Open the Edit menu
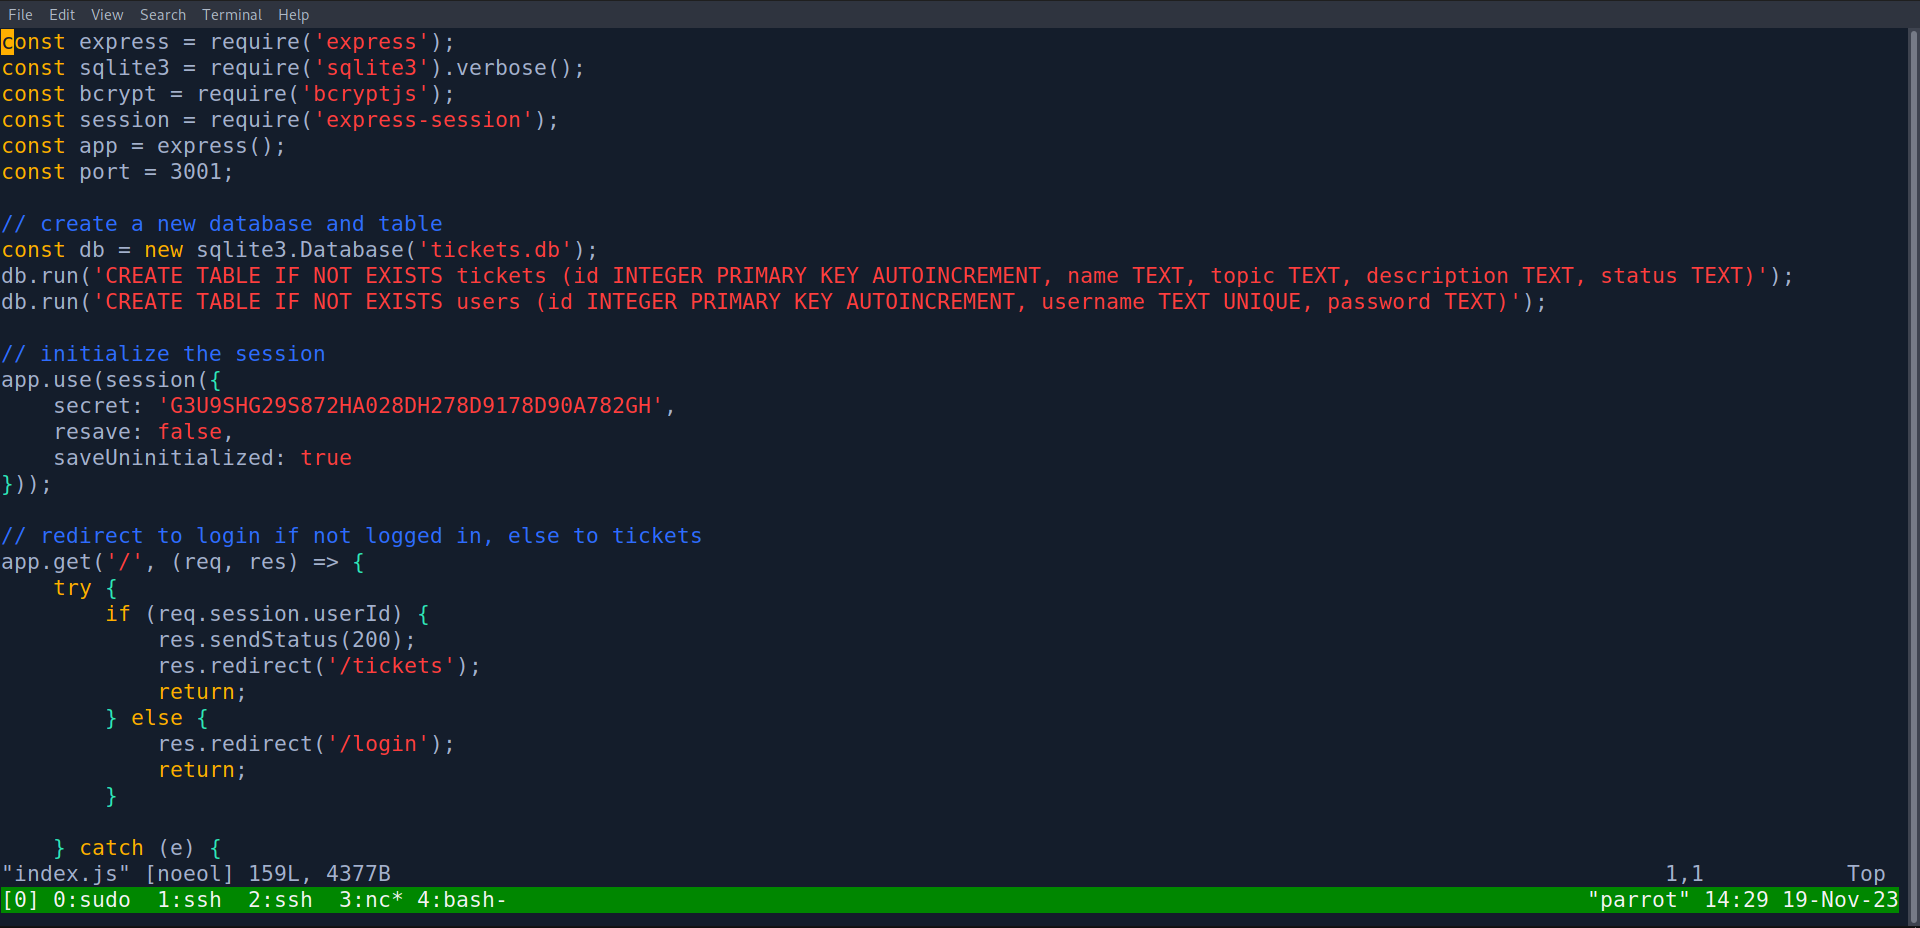 pyautogui.click(x=62, y=15)
